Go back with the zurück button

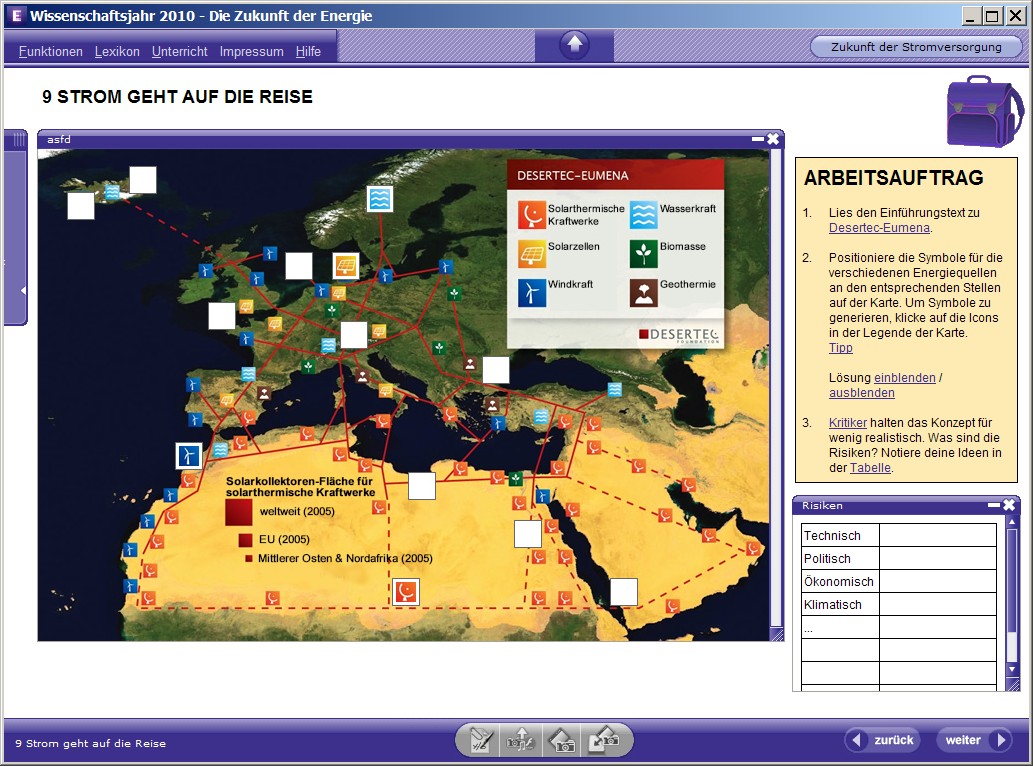(882, 740)
